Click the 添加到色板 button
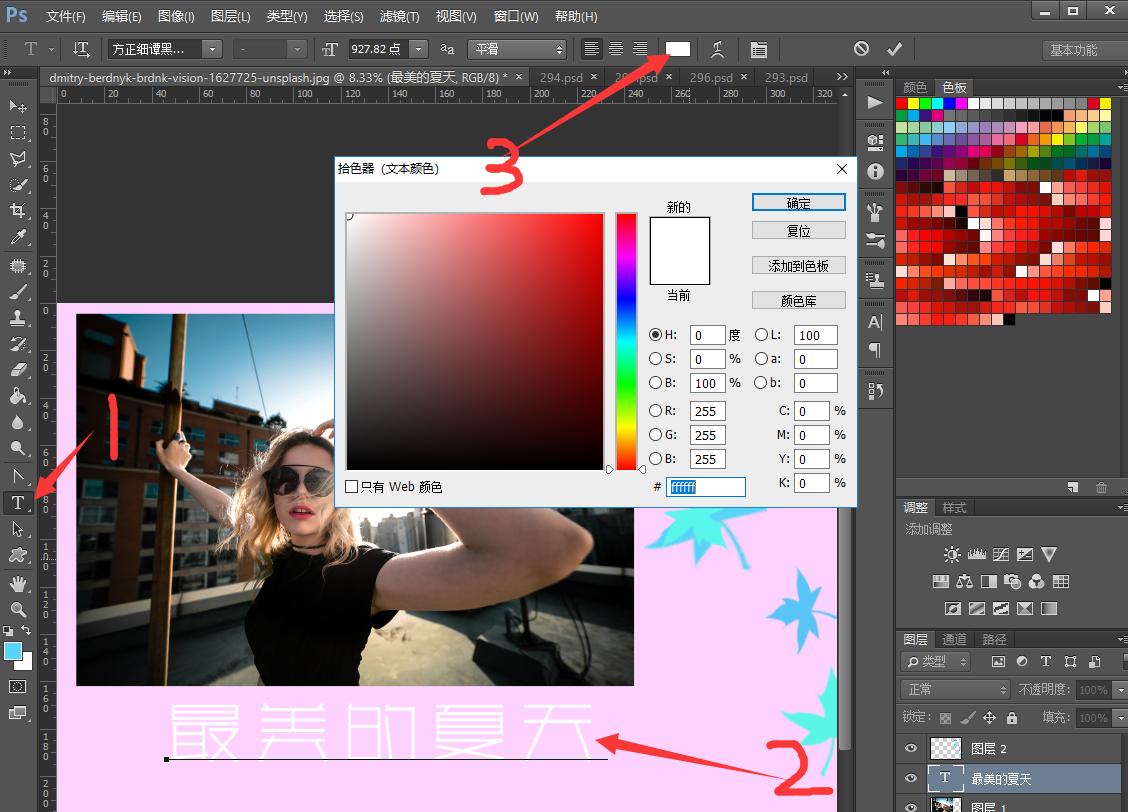This screenshot has height=812, width=1128. [x=798, y=266]
